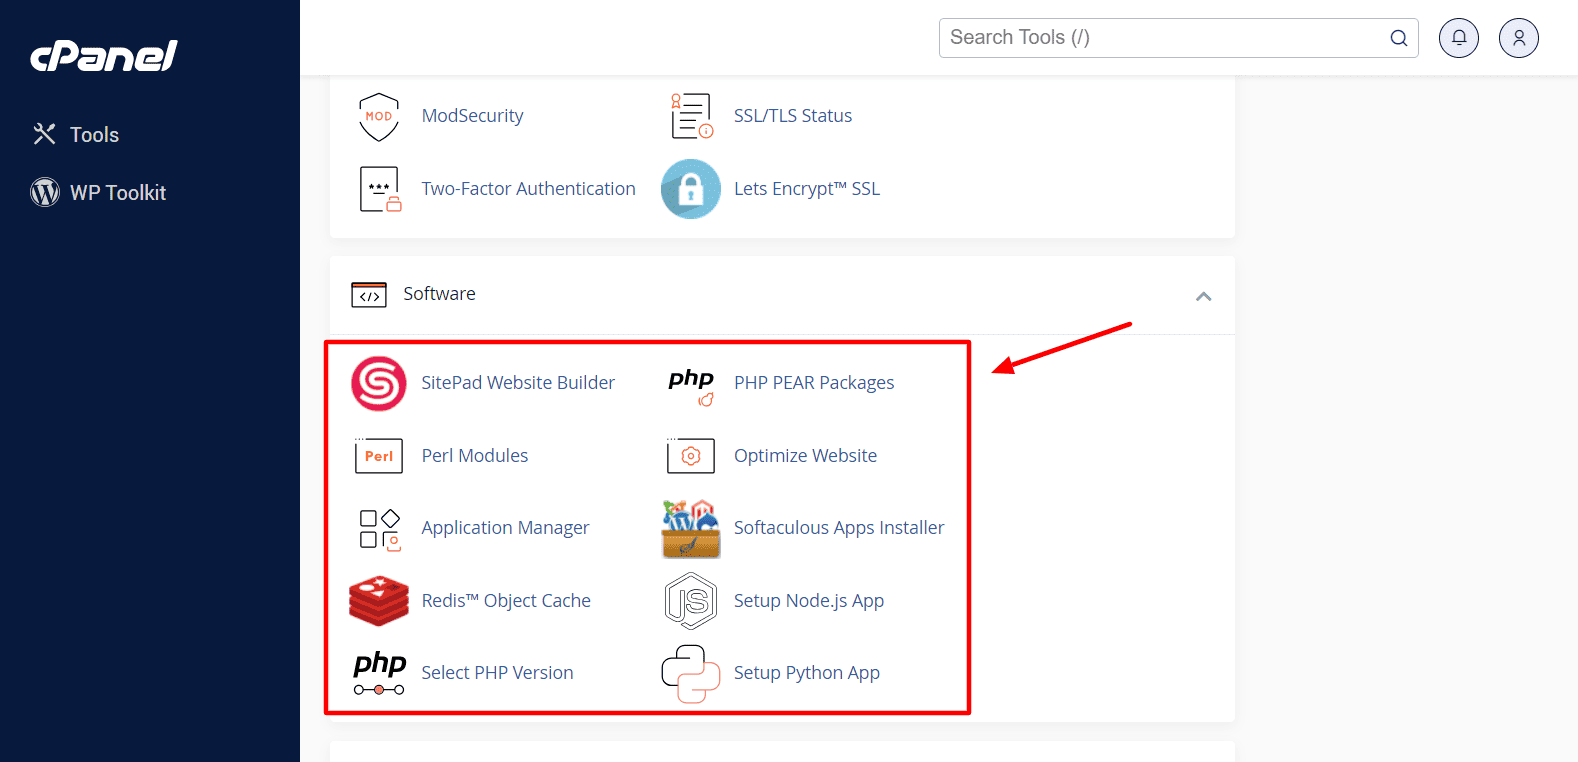1578x762 pixels.
Task: Collapse the Software section chevron
Action: [1204, 296]
